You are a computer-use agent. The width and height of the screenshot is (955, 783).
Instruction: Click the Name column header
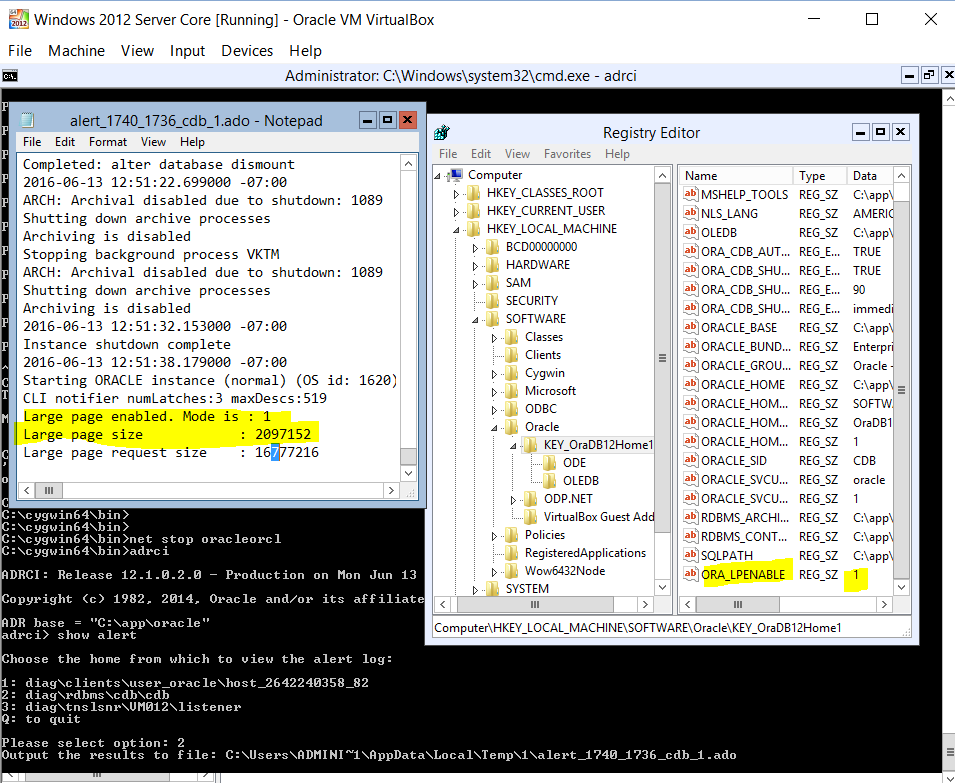pos(701,176)
